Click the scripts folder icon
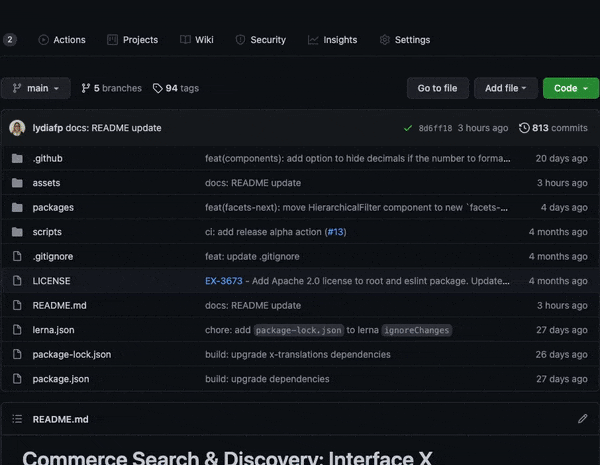The width and height of the screenshot is (600, 465). [17, 232]
